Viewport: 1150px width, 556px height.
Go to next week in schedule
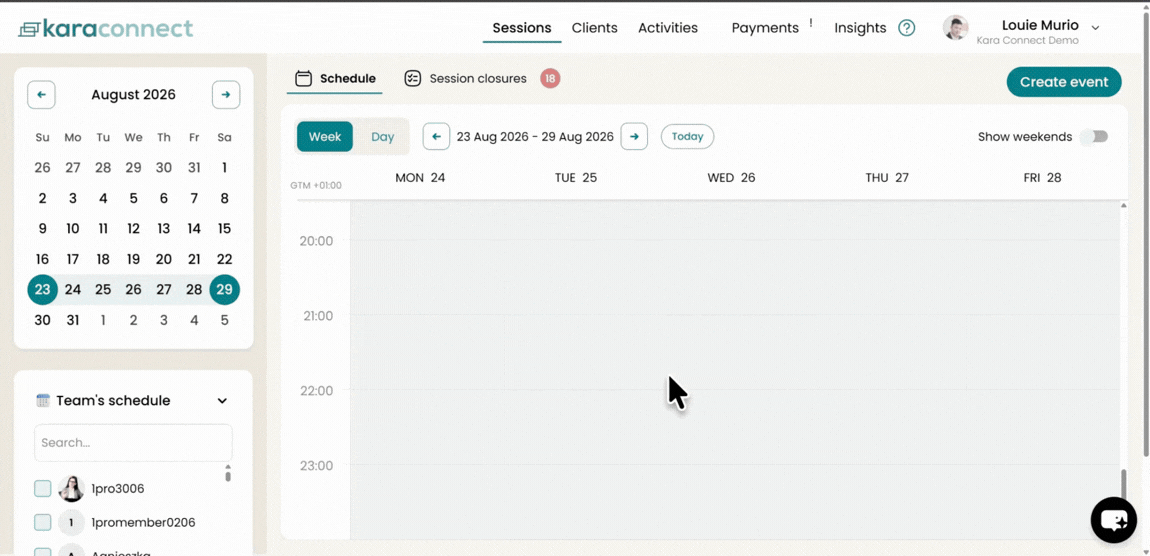coord(634,136)
